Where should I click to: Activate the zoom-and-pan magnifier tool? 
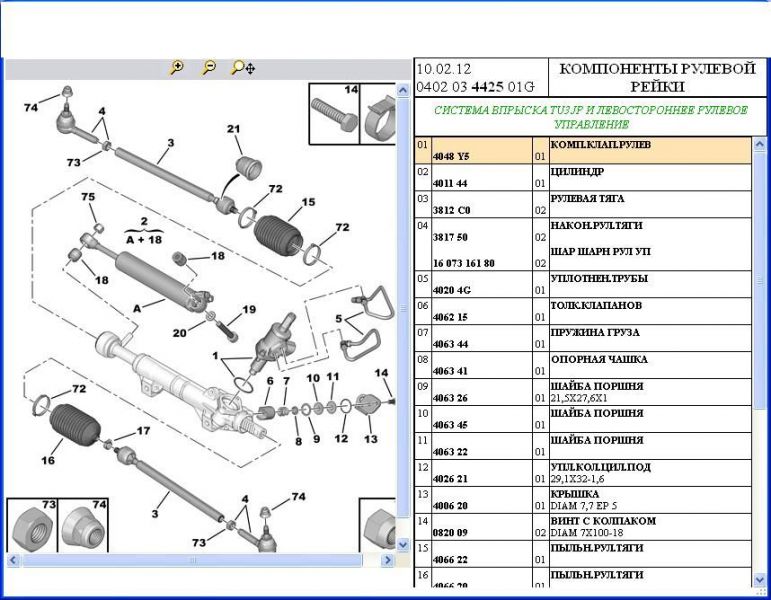242,68
